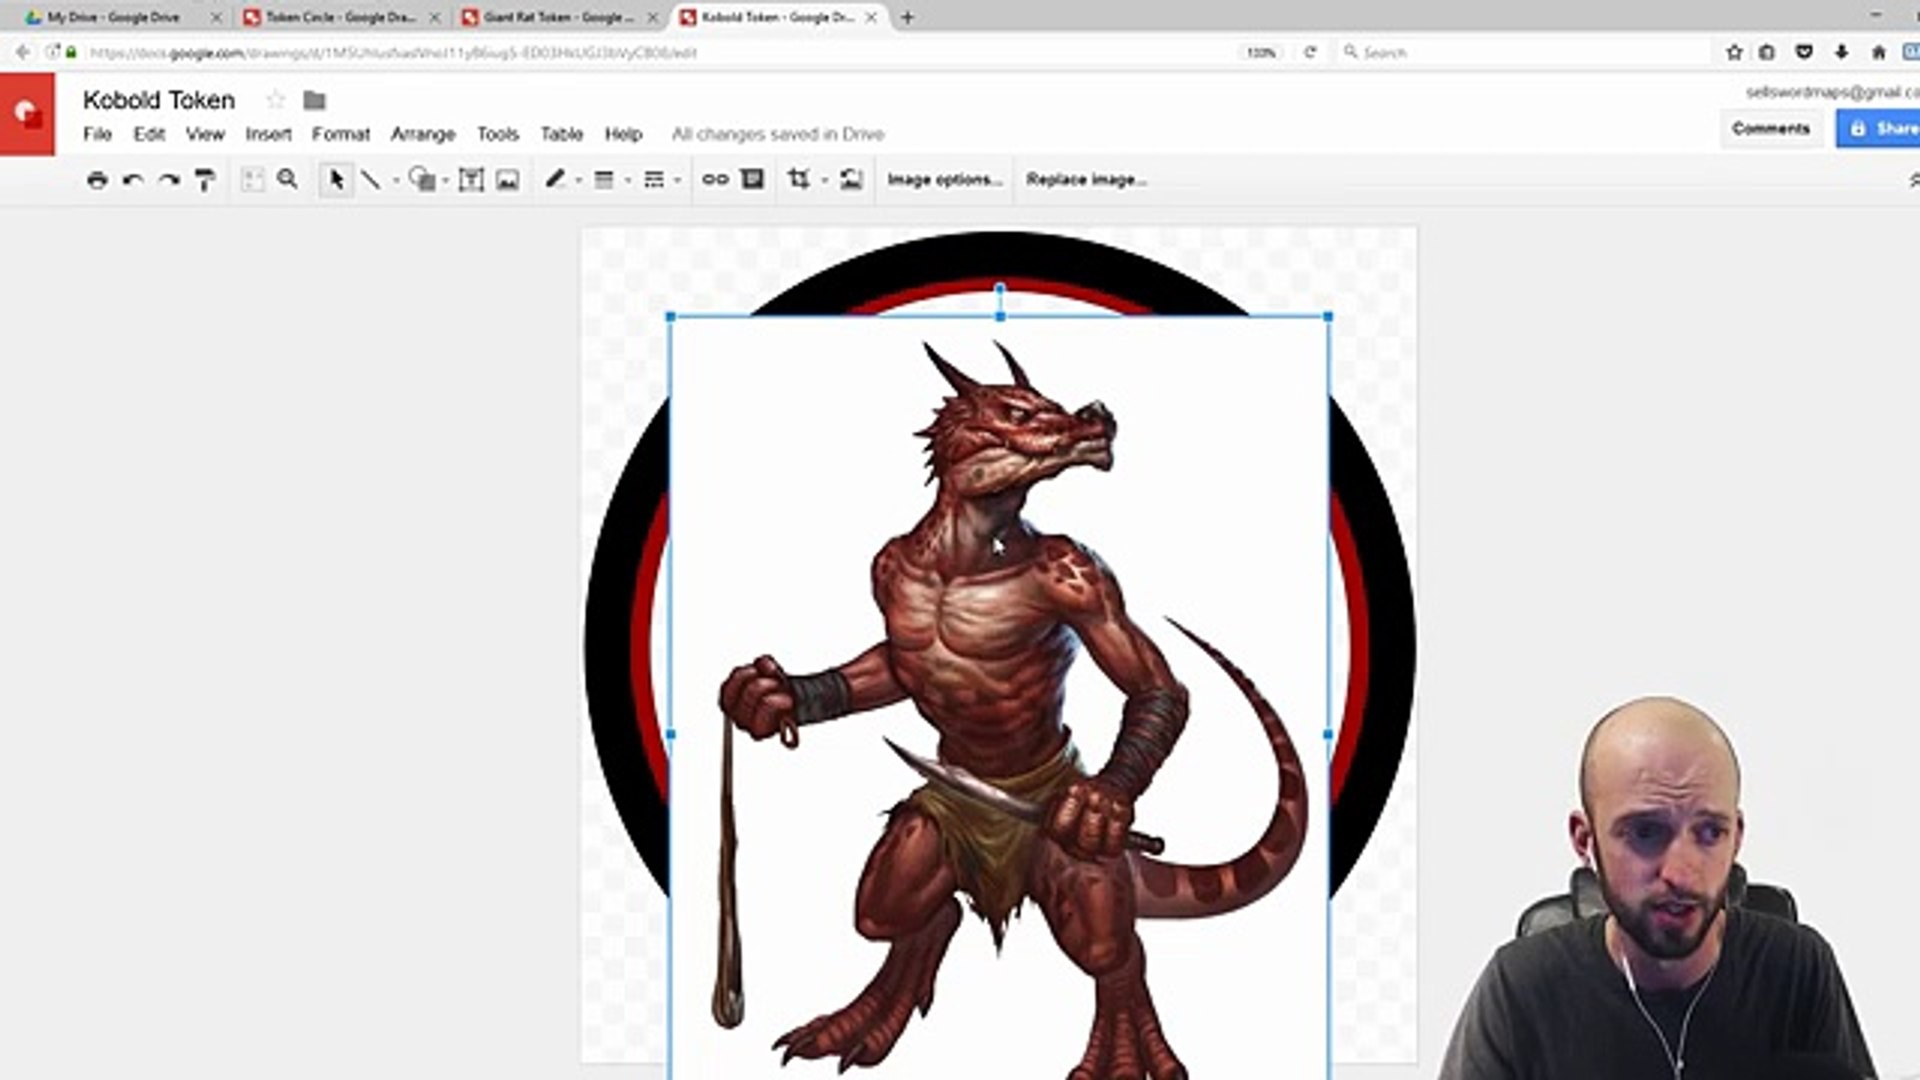
Task: Activate the Select arrow tool
Action: 336,180
